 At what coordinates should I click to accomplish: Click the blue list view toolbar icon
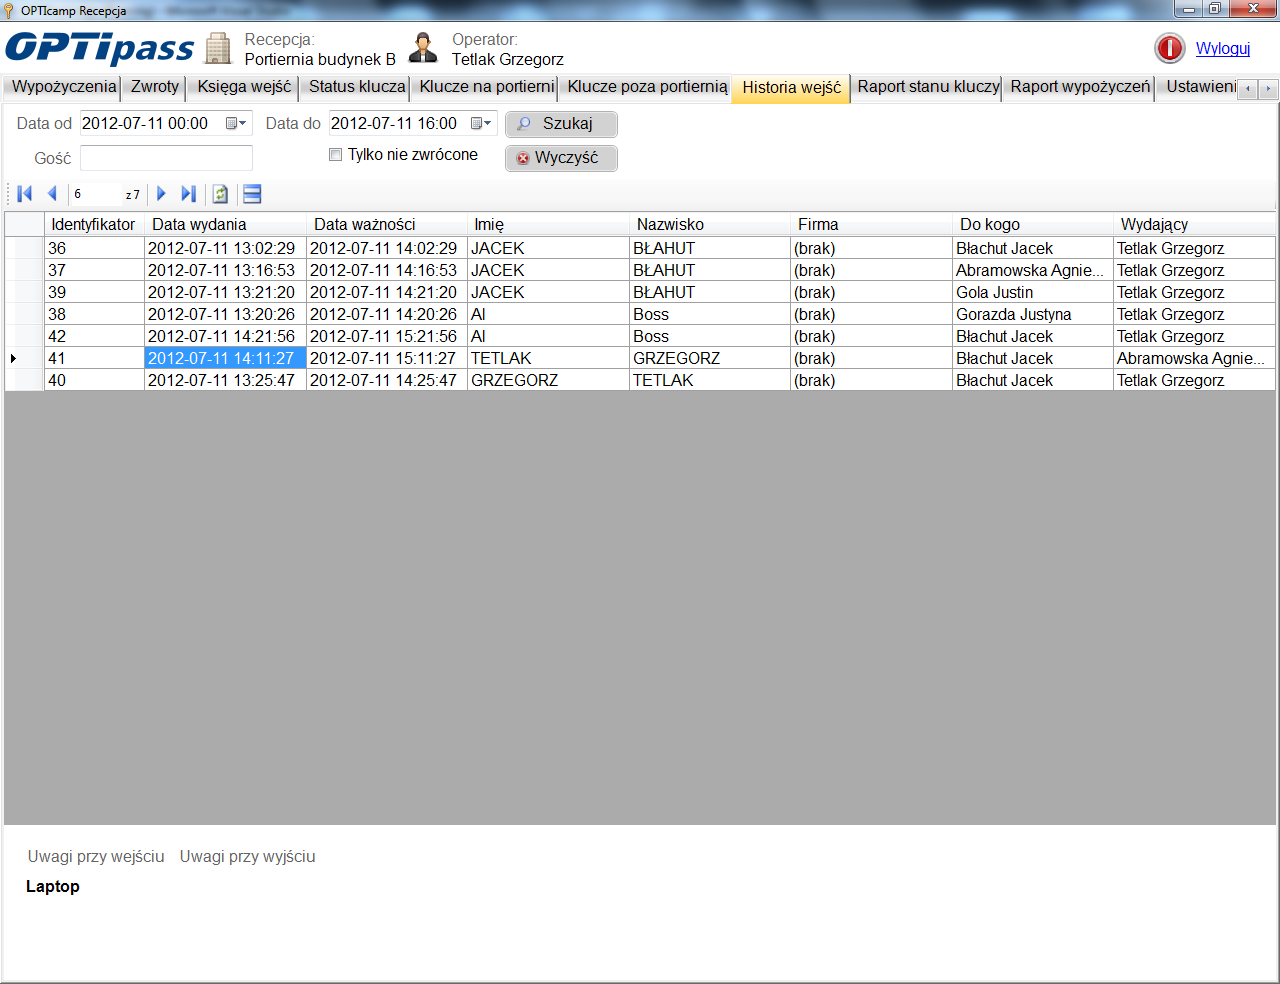pyautogui.click(x=252, y=194)
